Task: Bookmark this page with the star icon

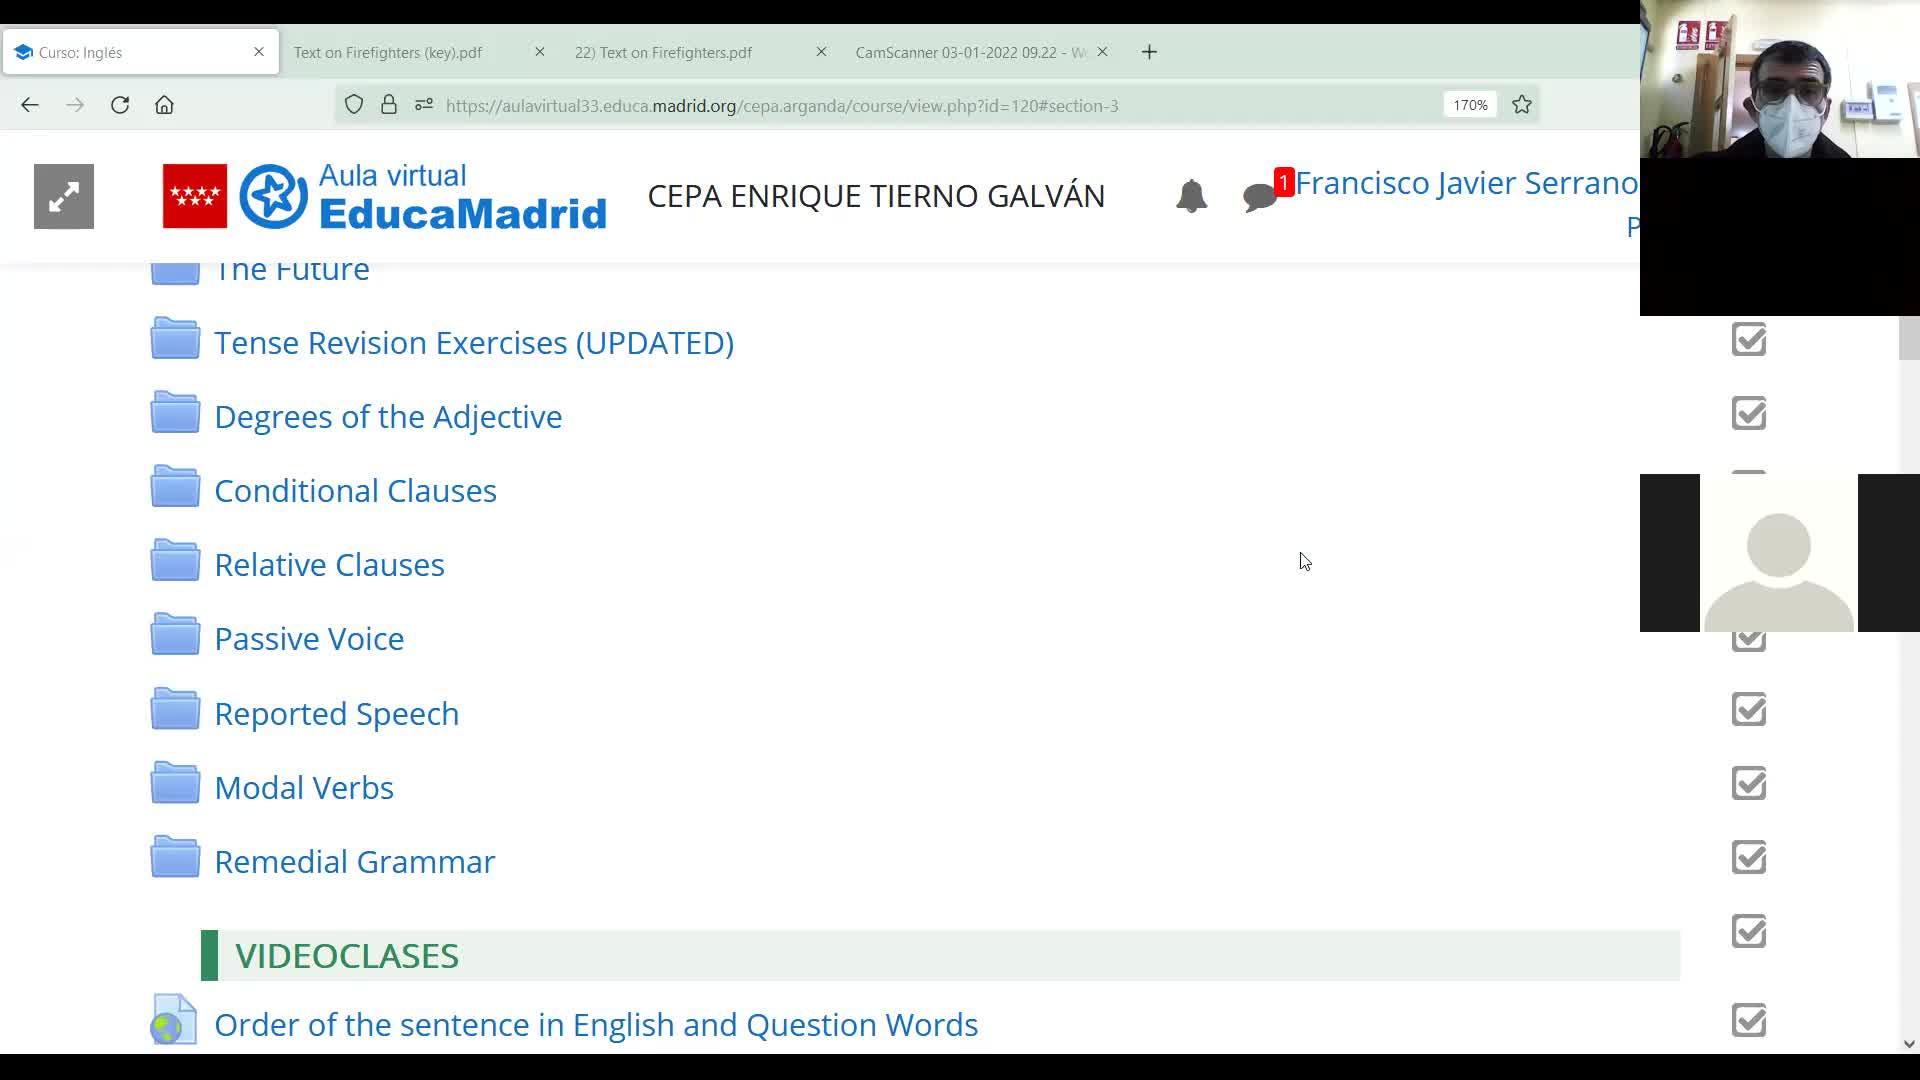Action: 1522,105
